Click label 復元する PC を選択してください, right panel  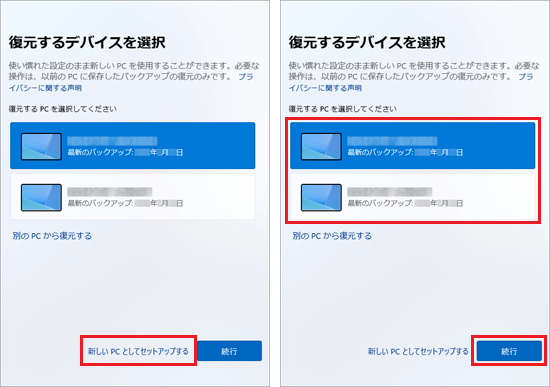point(342,109)
